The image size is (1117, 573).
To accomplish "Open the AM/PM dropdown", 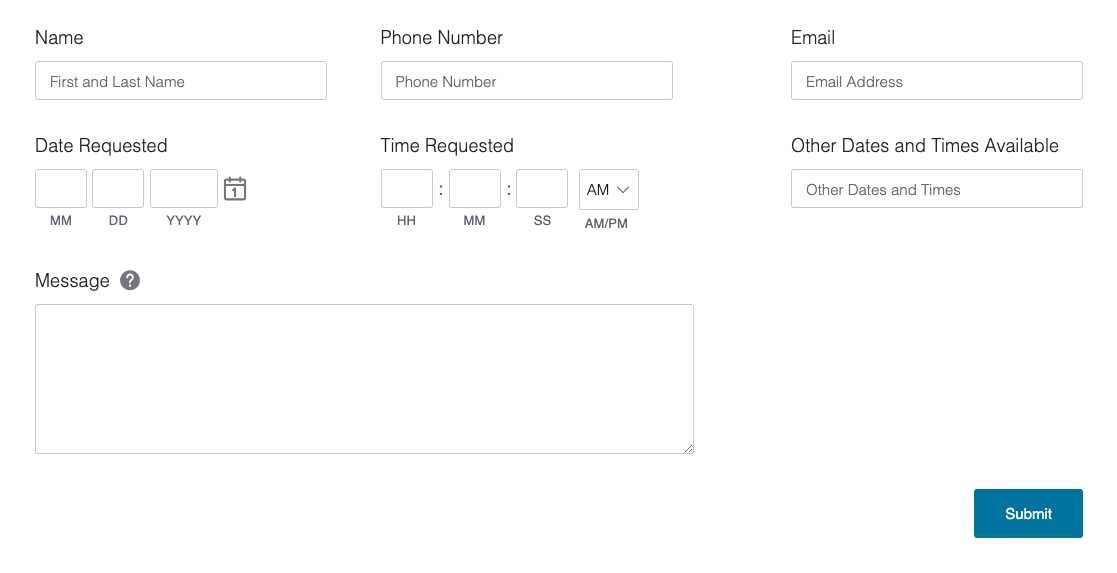I will coord(608,189).
